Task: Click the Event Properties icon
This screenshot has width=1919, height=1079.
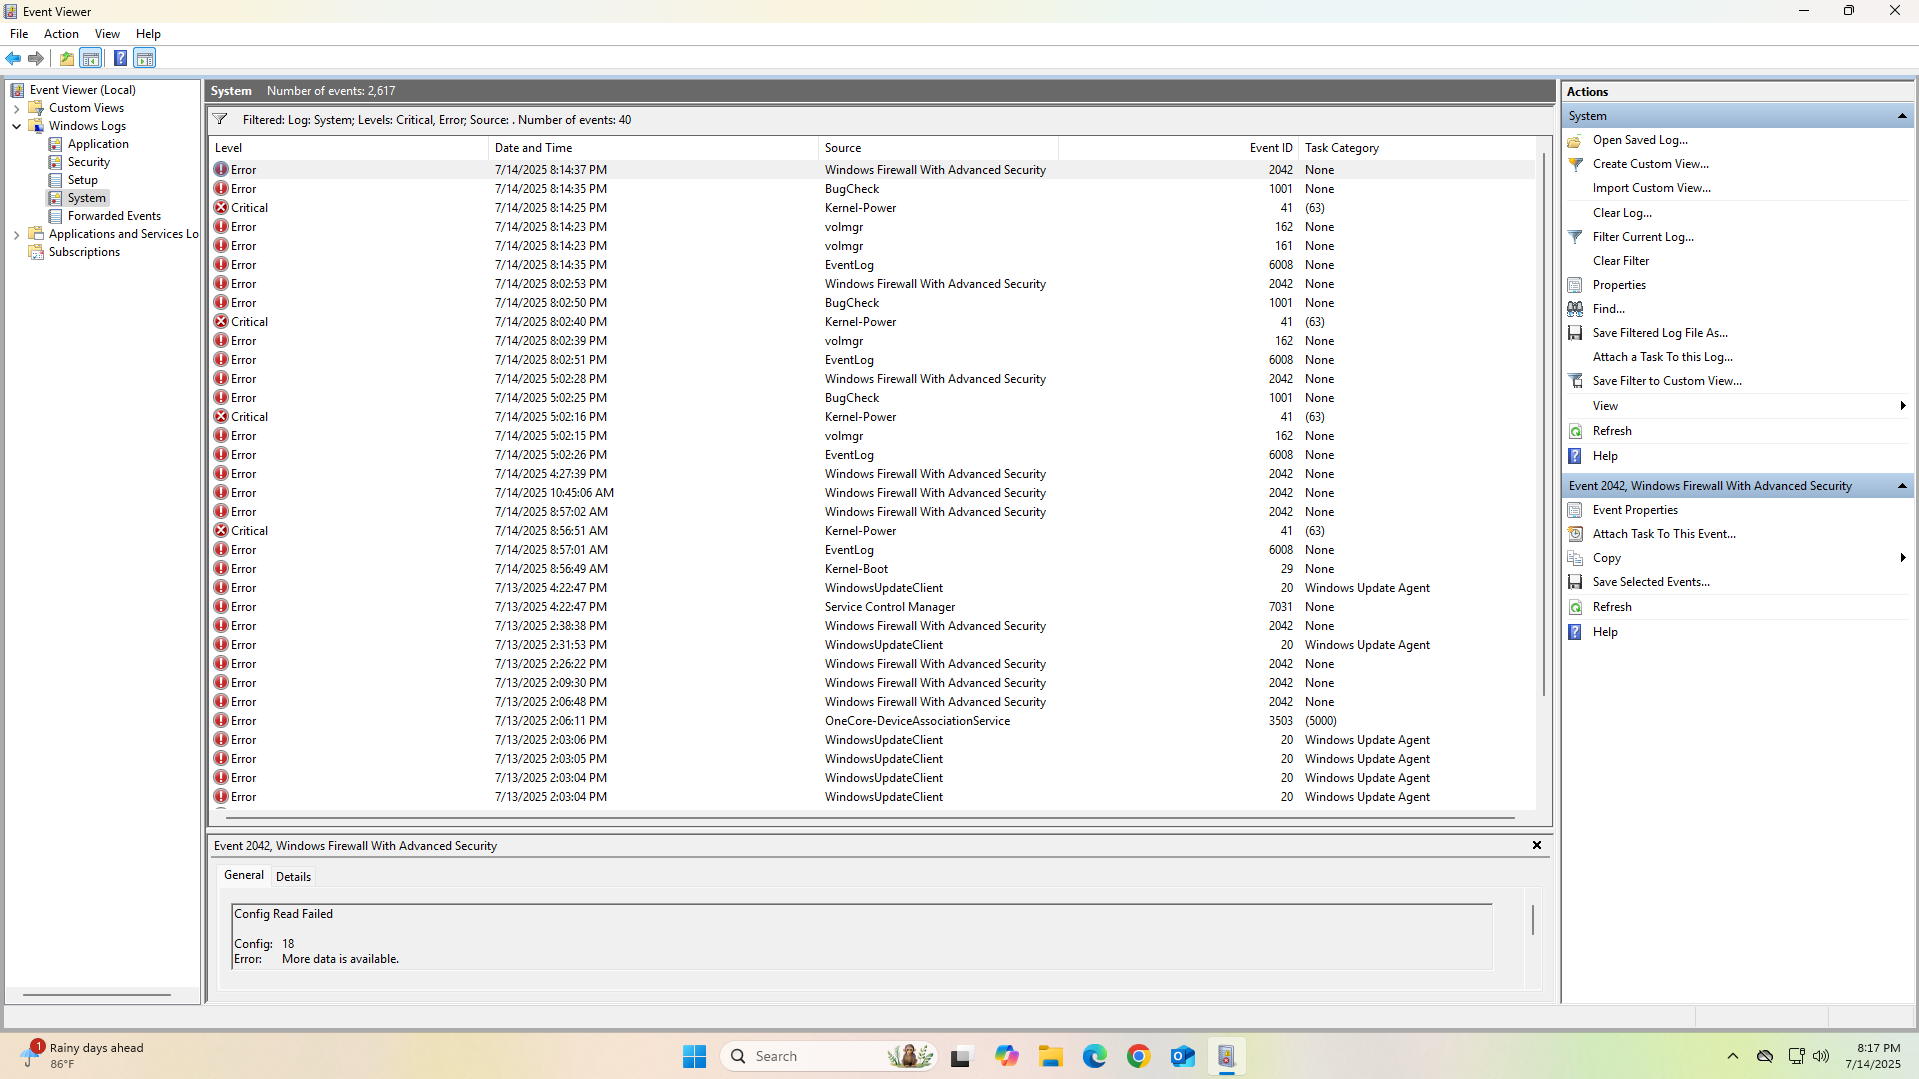Action: coord(1575,510)
